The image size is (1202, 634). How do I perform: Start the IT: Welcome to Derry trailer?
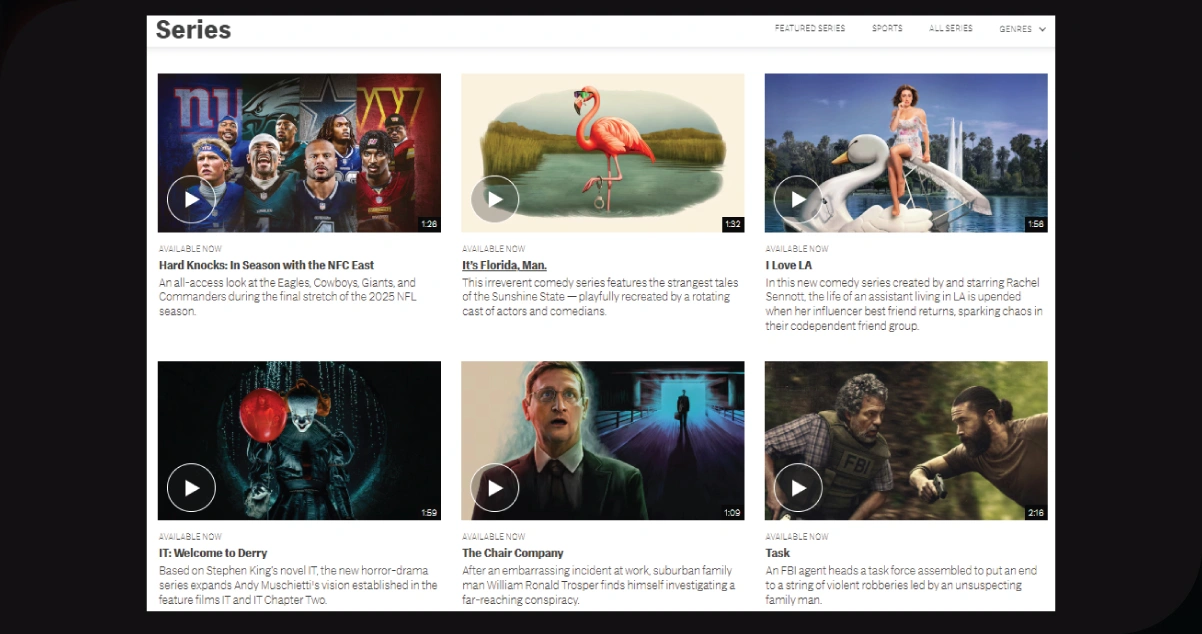[191, 488]
